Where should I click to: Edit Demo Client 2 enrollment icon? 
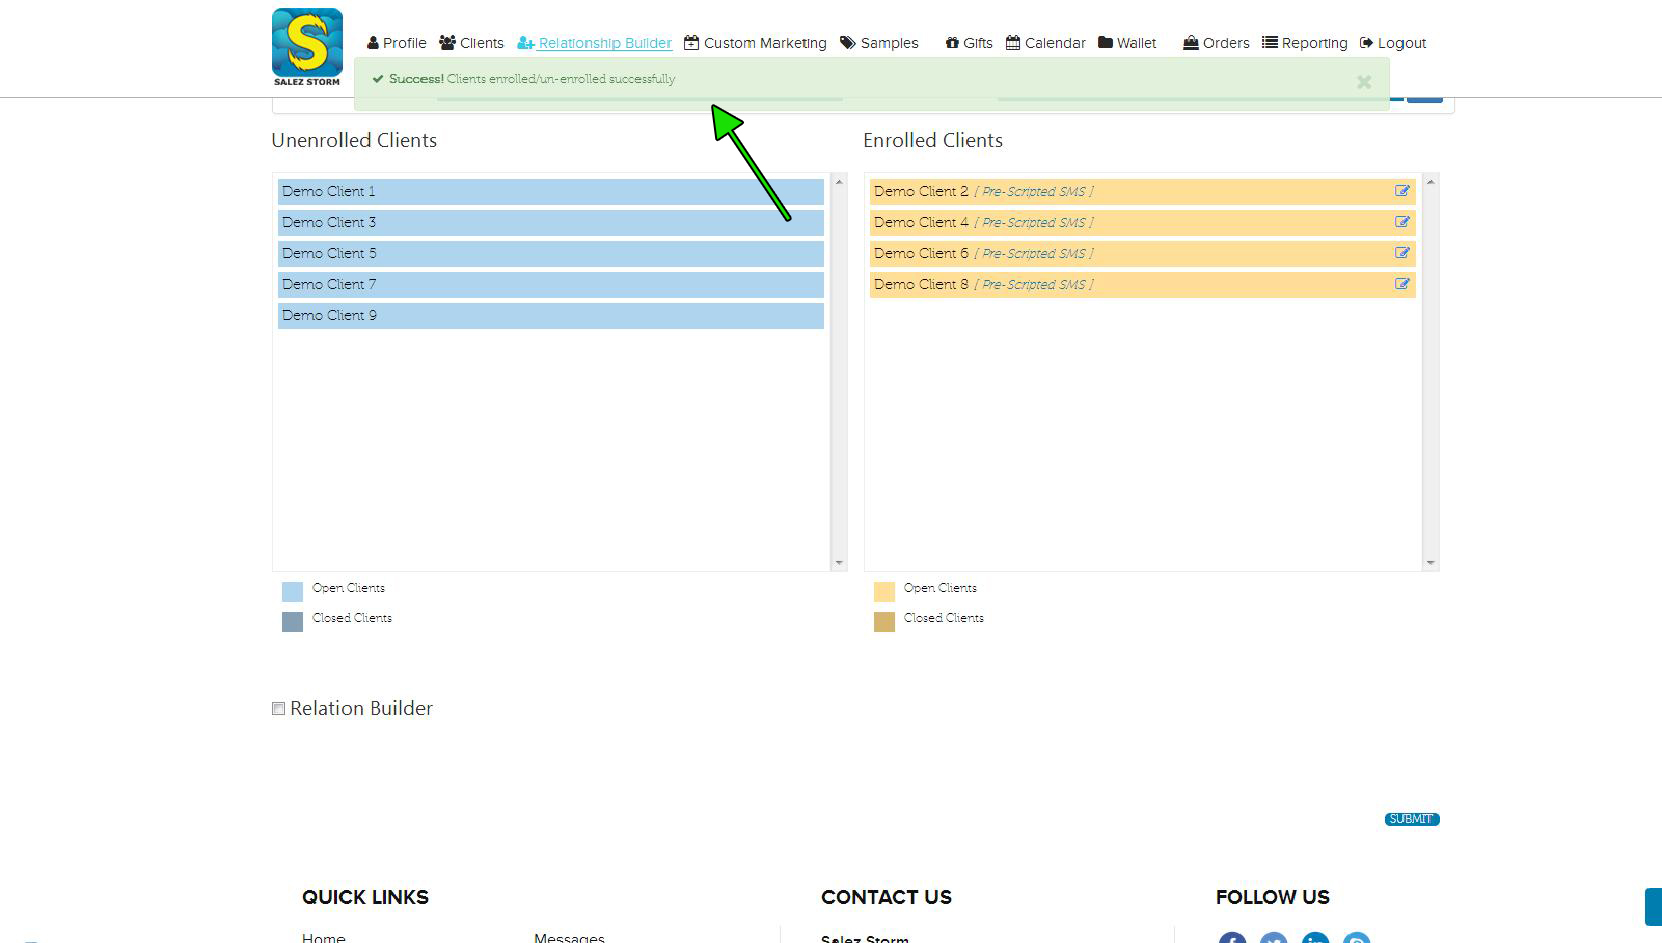coord(1402,191)
